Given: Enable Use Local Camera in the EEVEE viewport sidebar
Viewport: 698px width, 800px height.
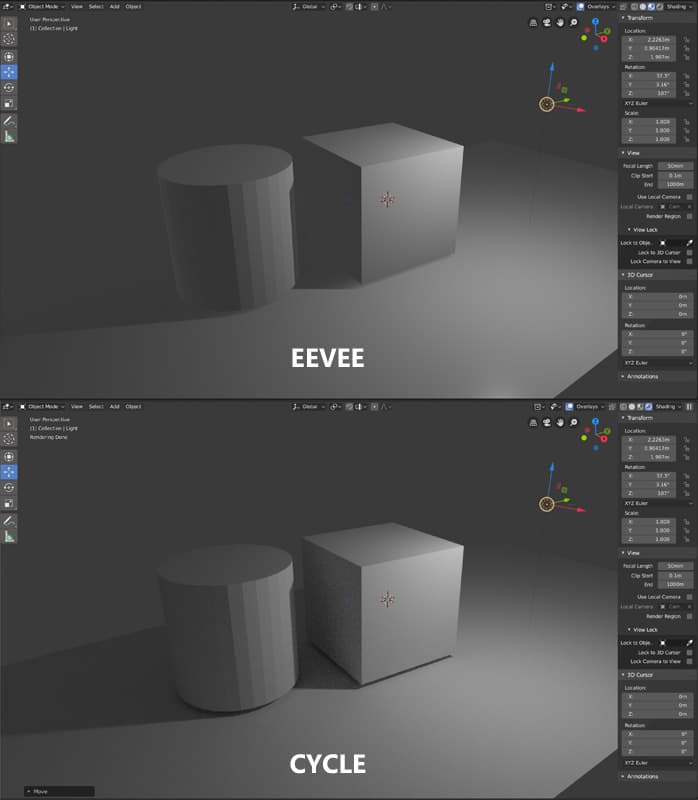Looking at the screenshot, I should tap(689, 197).
